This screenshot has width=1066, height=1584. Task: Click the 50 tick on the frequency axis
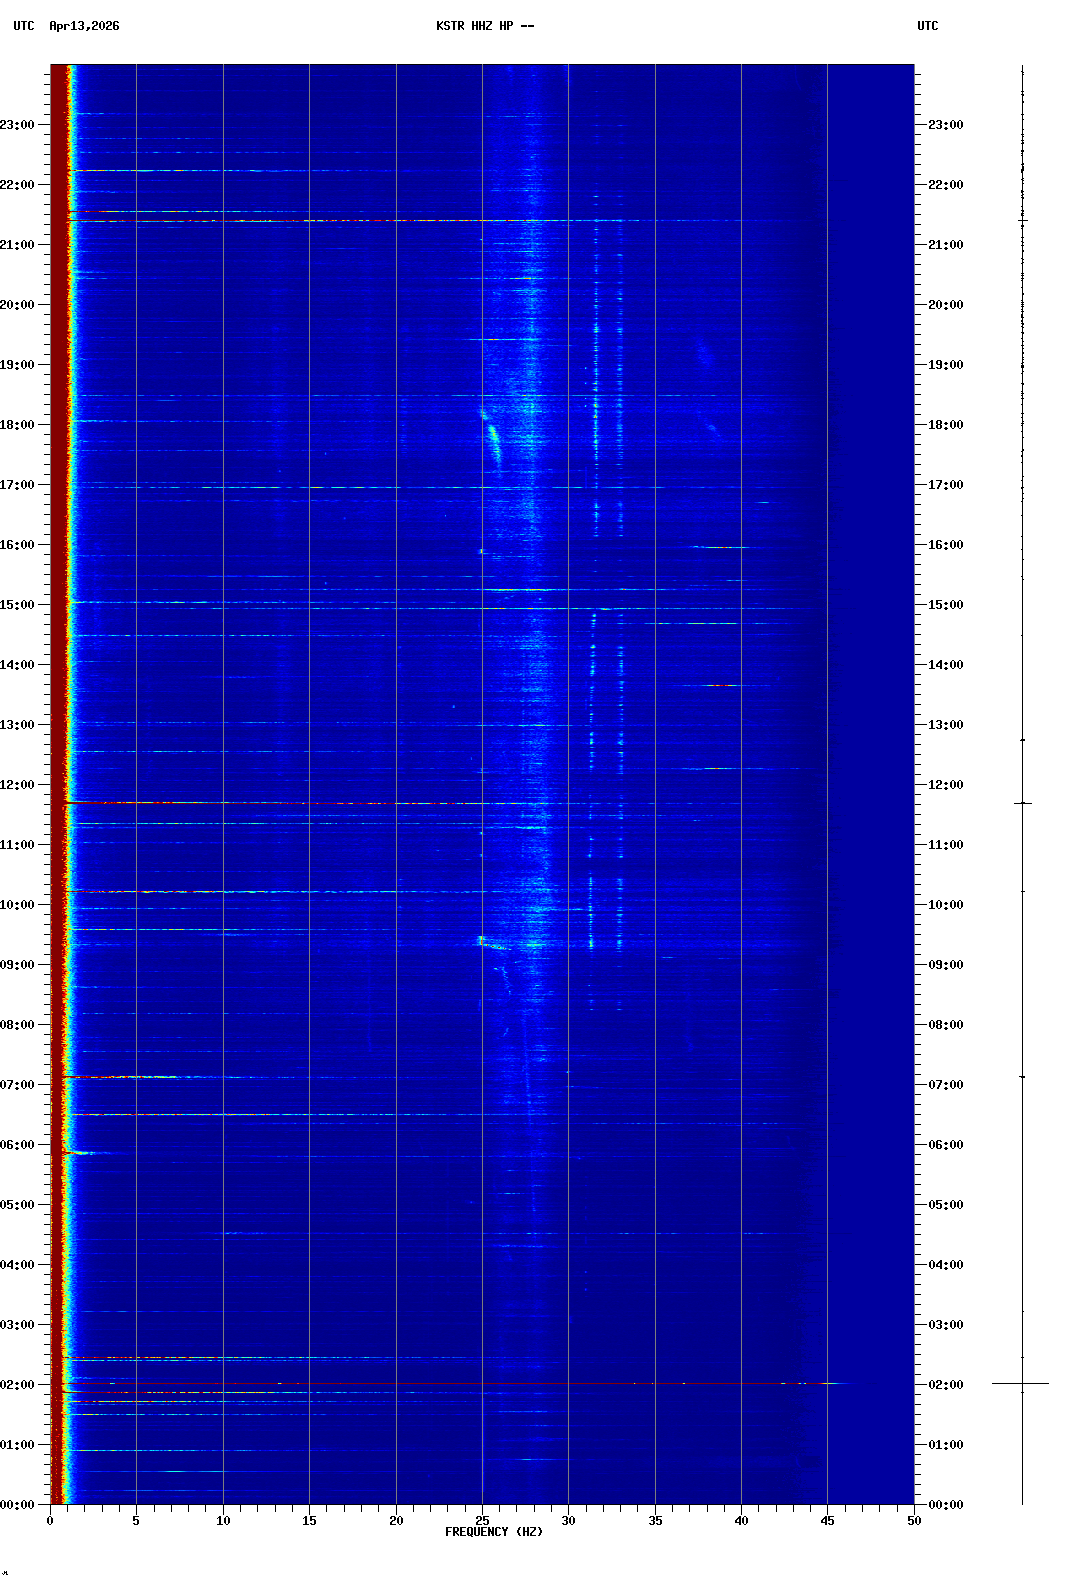[914, 1520]
